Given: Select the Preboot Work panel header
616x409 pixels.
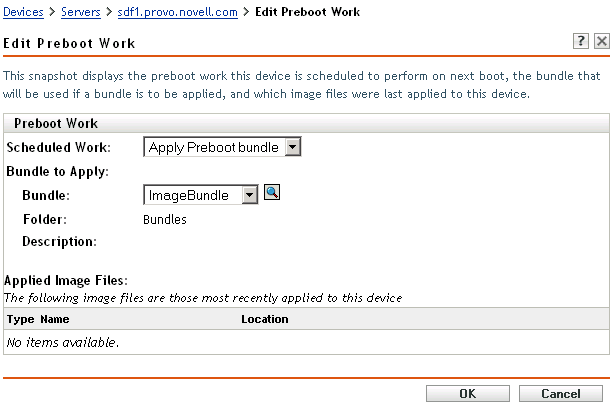Looking at the screenshot, I should click(55, 123).
